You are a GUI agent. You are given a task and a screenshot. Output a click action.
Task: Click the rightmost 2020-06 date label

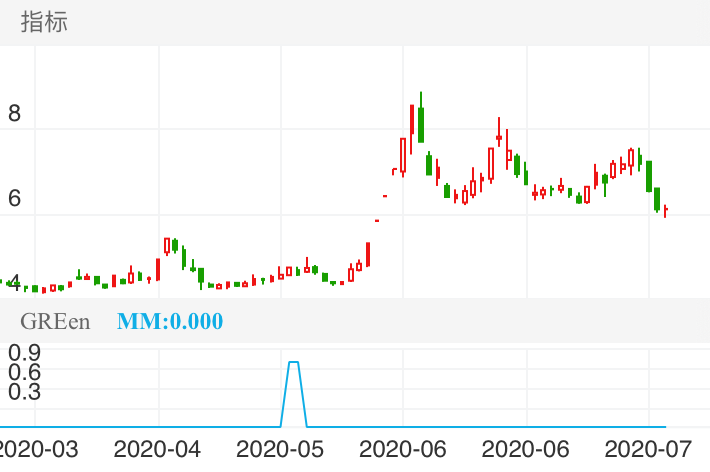click(x=526, y=450)
